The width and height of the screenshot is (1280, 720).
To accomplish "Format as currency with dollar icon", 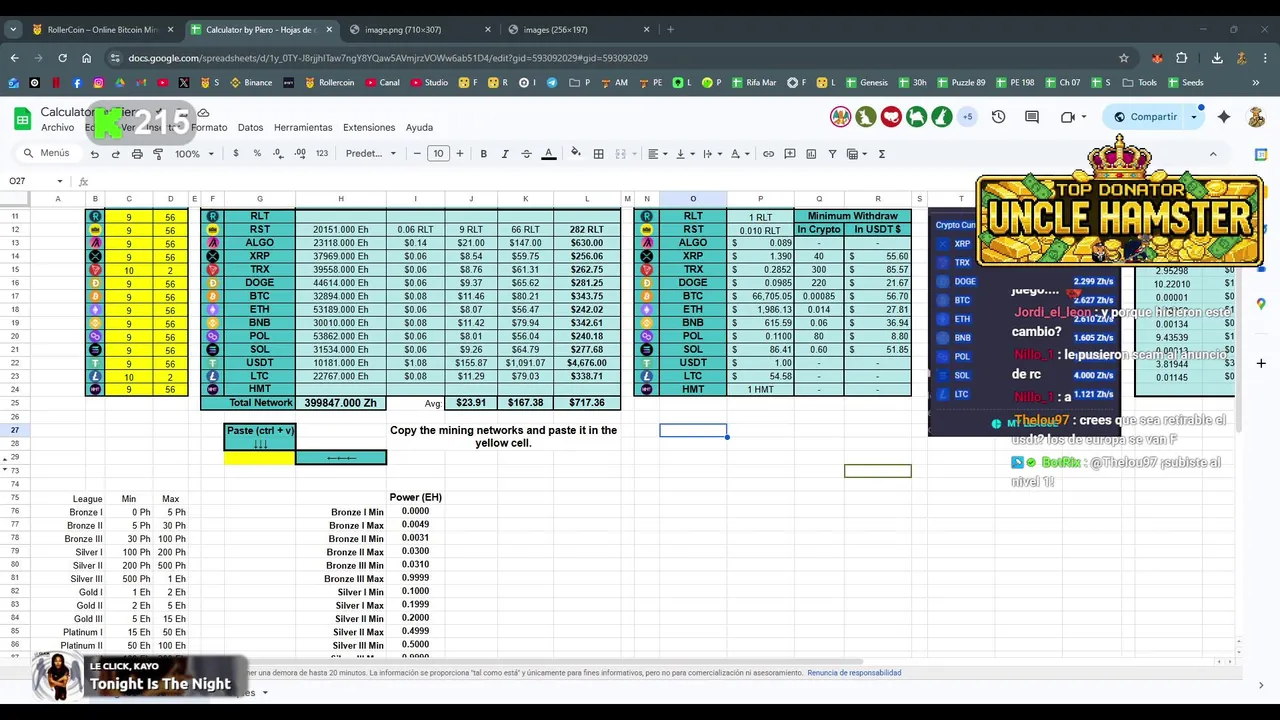I will pyautogui.click(x=236, y=154).
